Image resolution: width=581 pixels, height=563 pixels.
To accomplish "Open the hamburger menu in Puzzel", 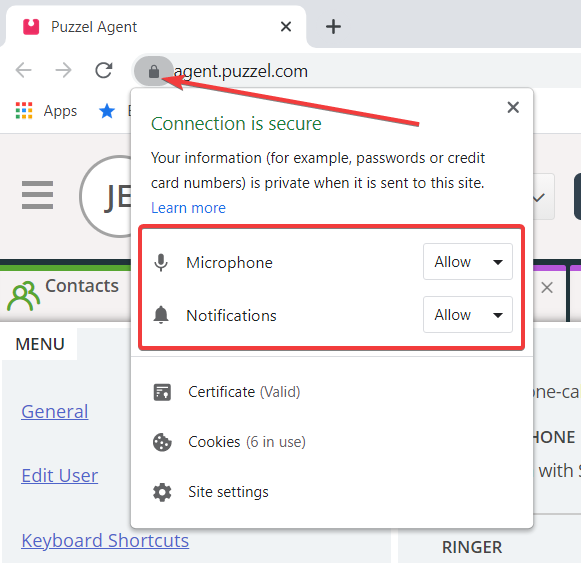I will (37, 195).
